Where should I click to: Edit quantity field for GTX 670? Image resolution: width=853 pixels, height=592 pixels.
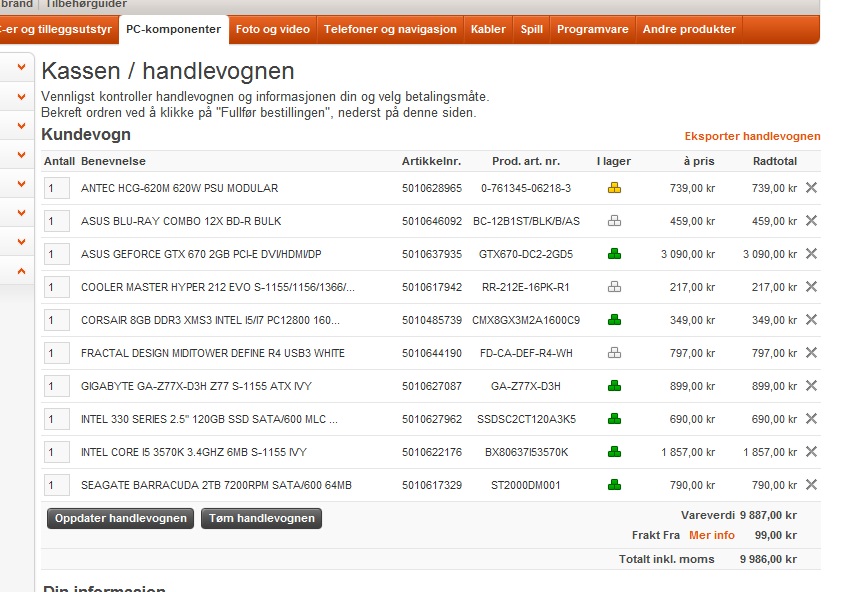tap(57, 254)
